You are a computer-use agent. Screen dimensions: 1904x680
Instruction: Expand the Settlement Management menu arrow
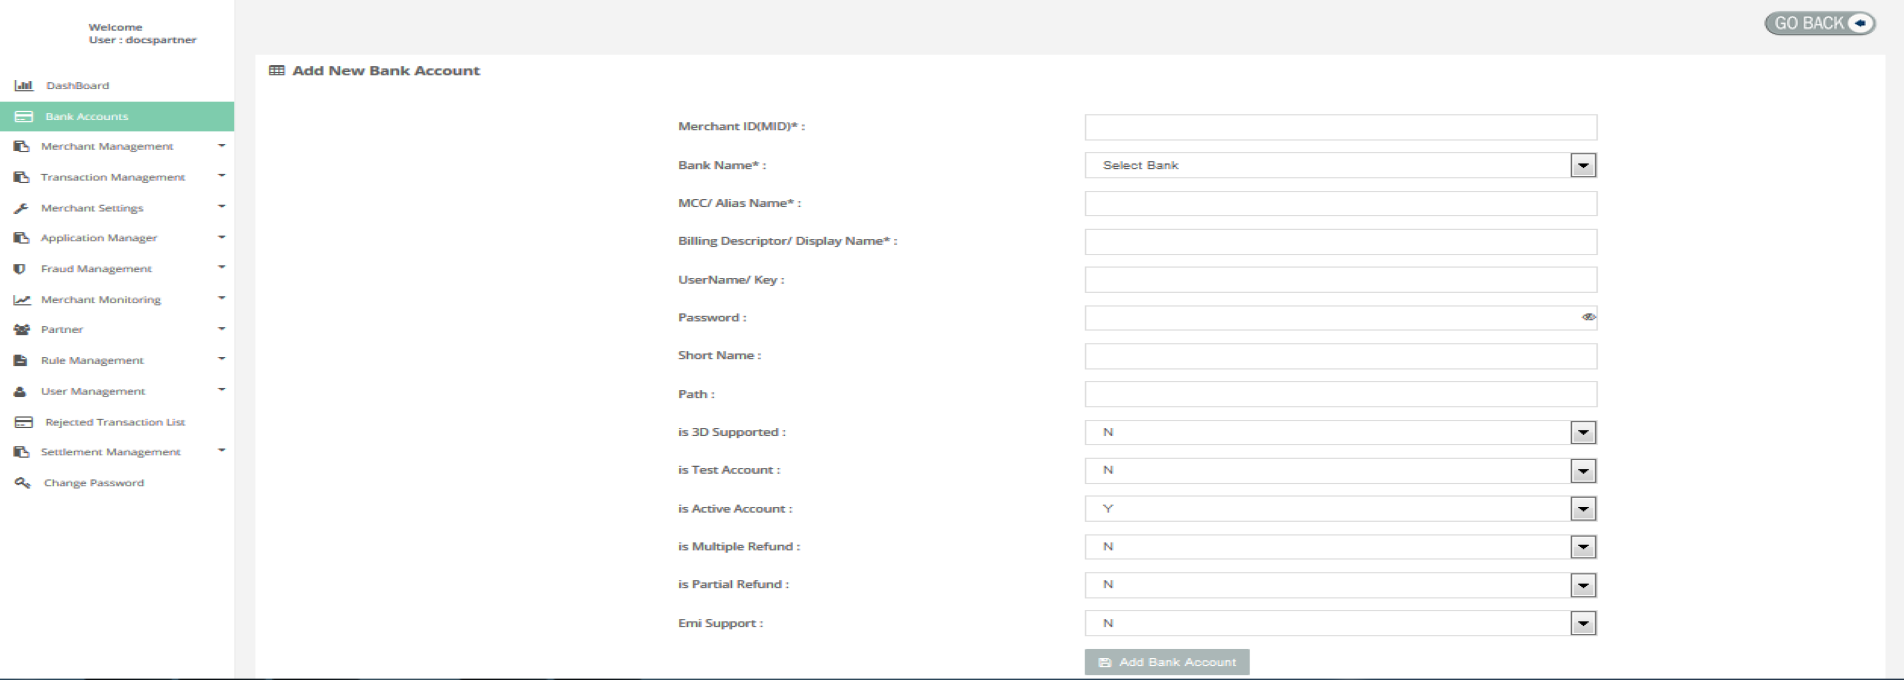[221, 451]
